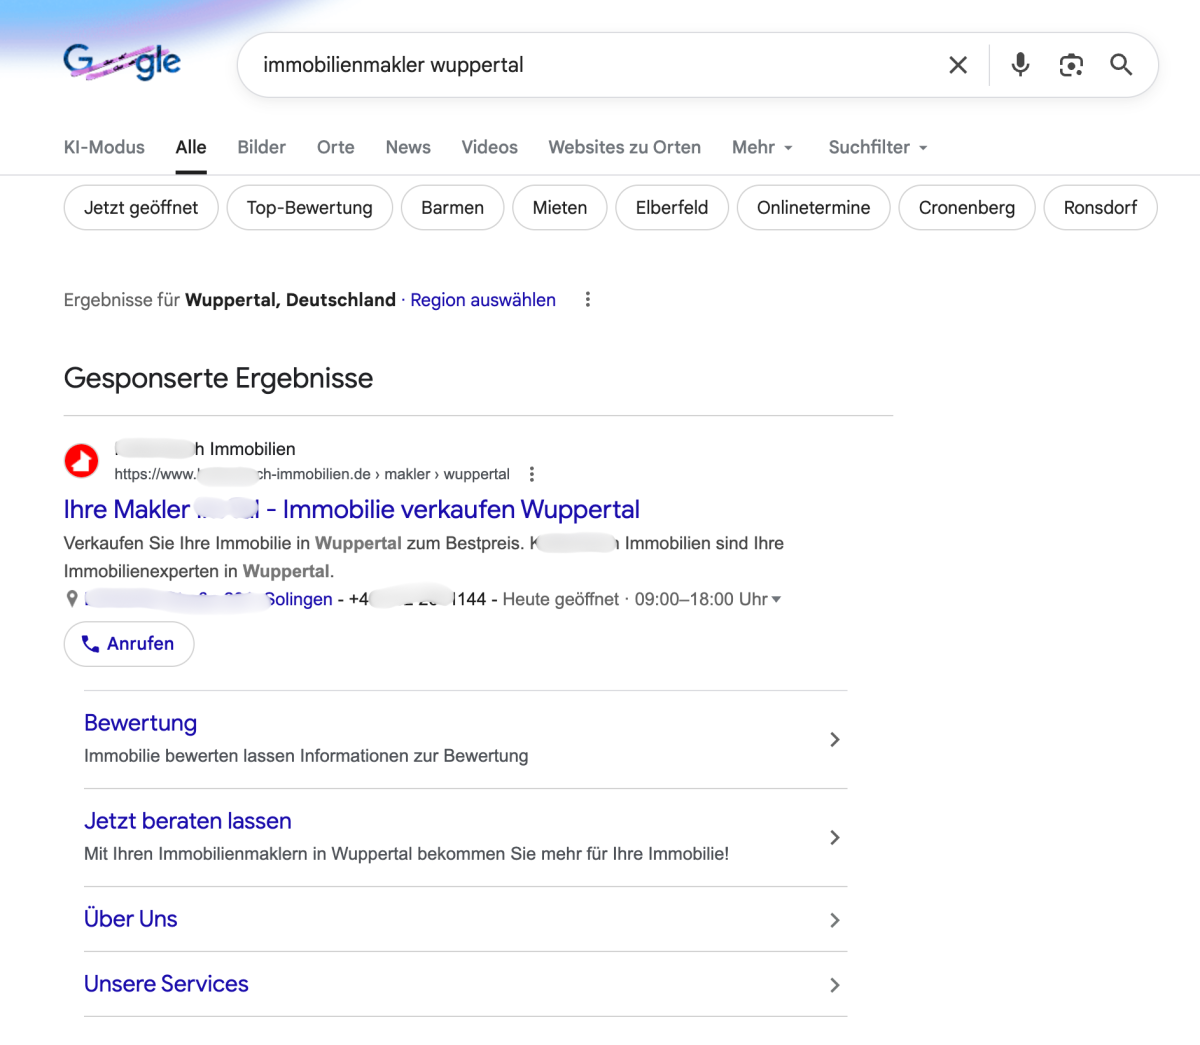Expand the Mehr dropdown
This screenshot has width=1200, height=1045.
coord(762,147)
